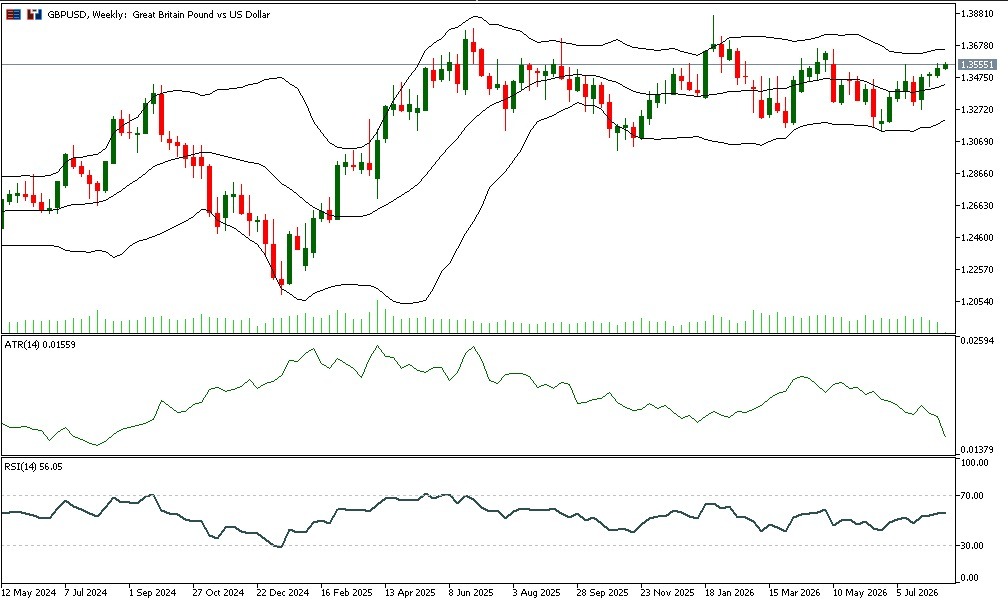Screen dimensions: 1008x602
Task: Click the 8 Jun 2025 date label
Action: (x=471, y=592)
